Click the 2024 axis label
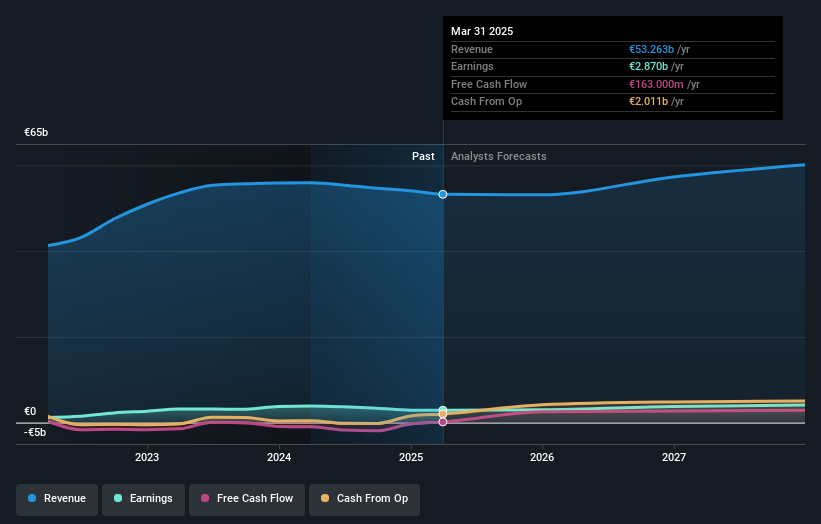The width and height of the screenshot is (821, 524). 279,458
